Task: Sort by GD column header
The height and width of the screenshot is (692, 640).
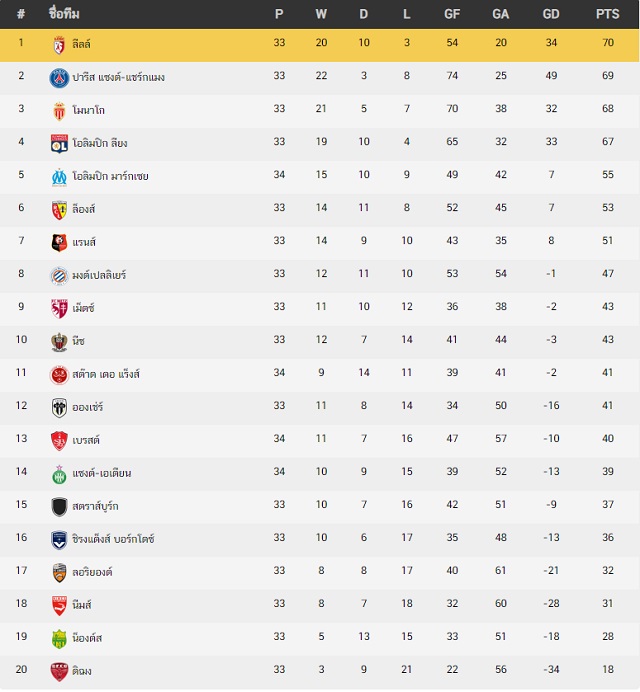Action: point(551,14)
